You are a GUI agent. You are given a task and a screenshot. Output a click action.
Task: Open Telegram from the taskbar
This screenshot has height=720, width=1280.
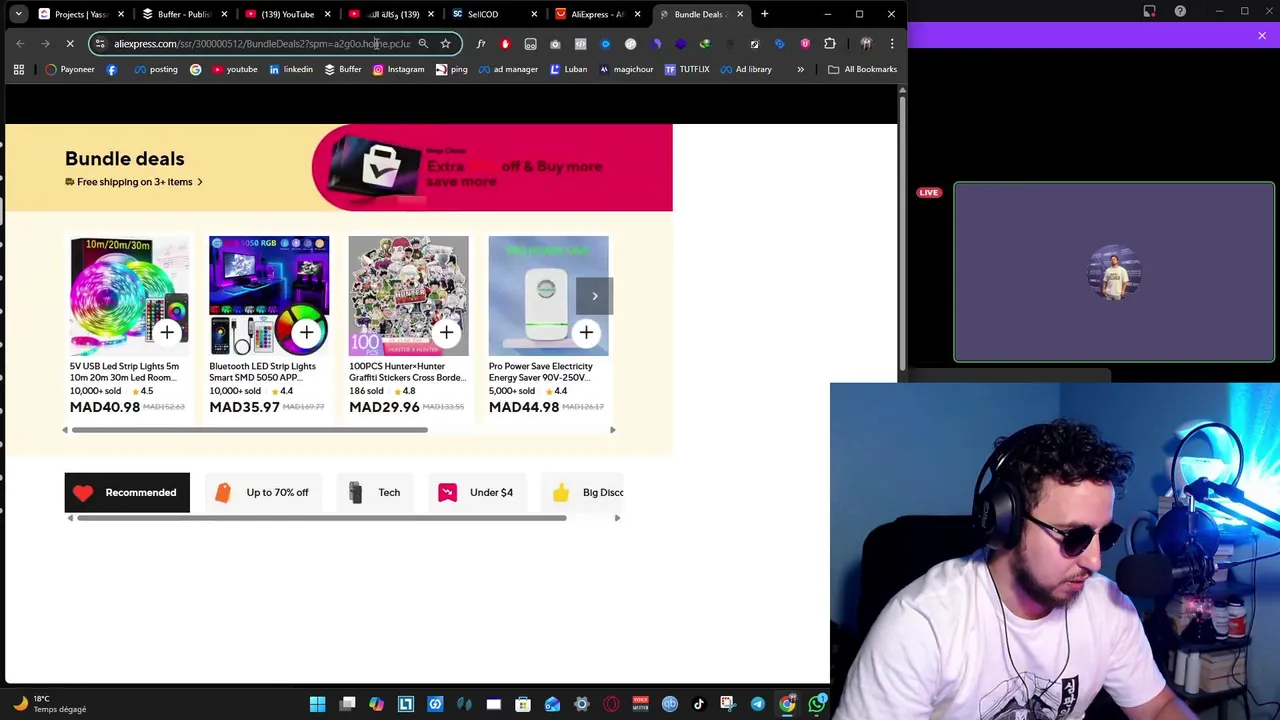[x=758, y=705]
